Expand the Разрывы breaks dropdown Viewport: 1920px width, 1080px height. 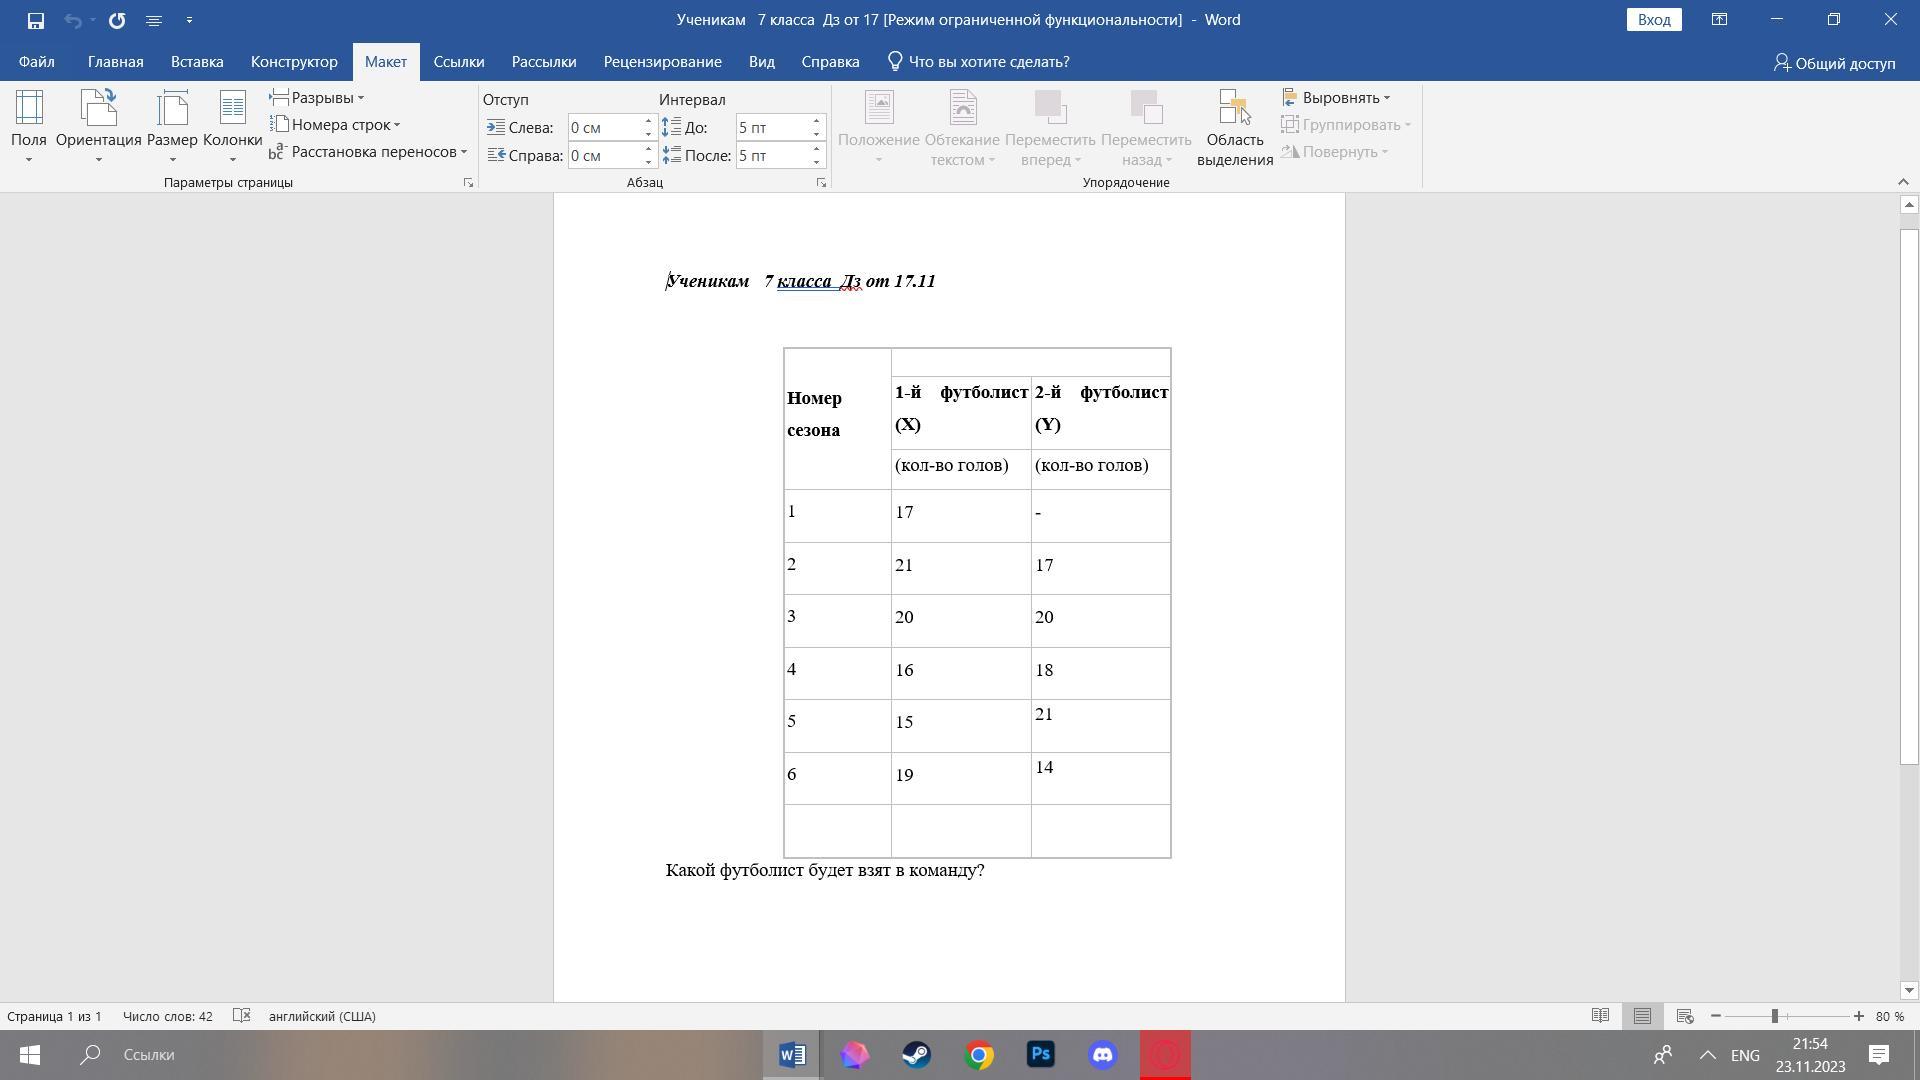coord(318,98)
